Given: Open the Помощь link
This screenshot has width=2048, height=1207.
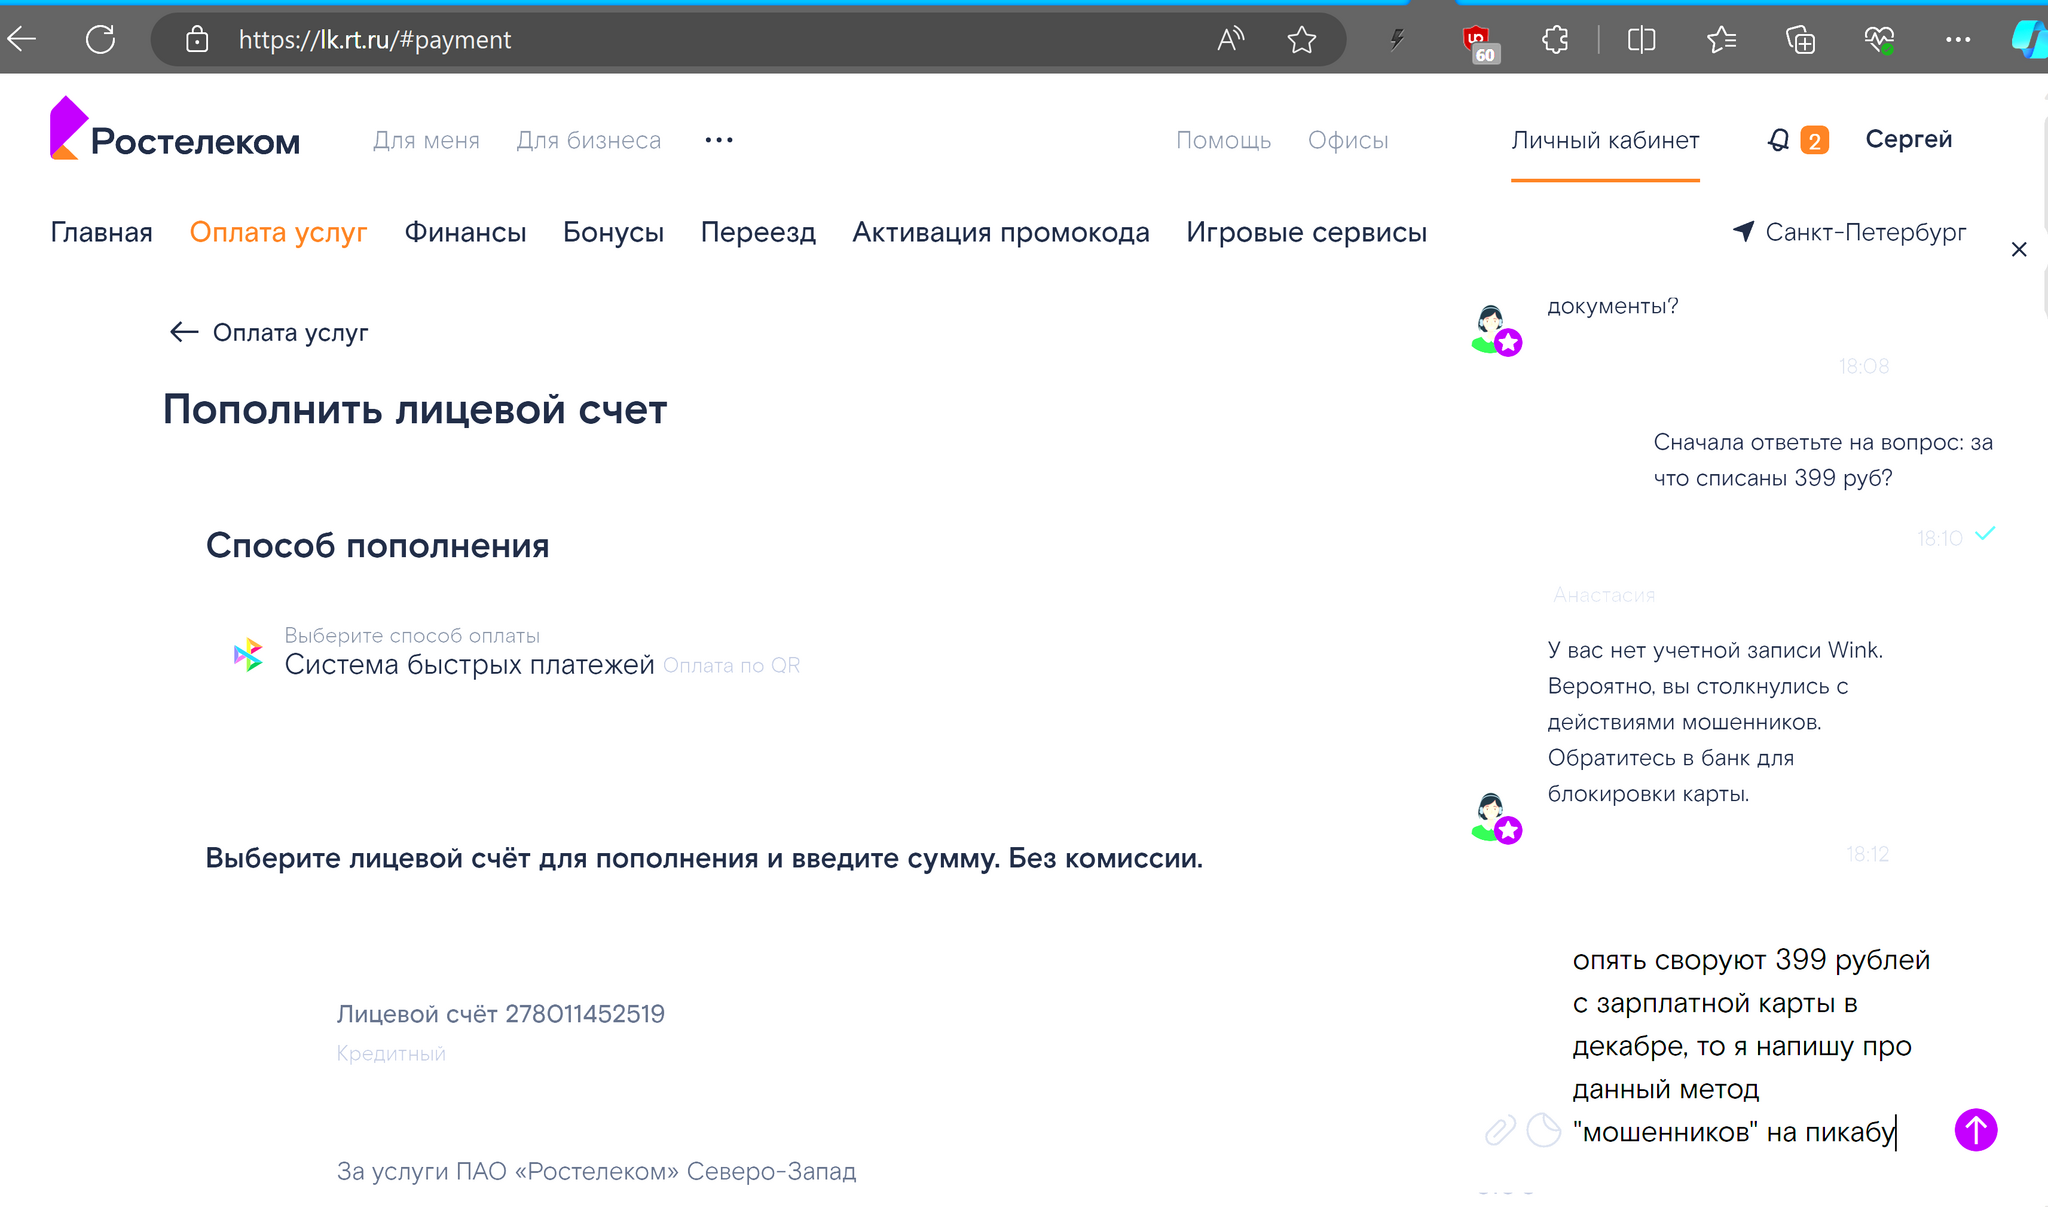Looking at the screenshot, I should click(1223, 140).
